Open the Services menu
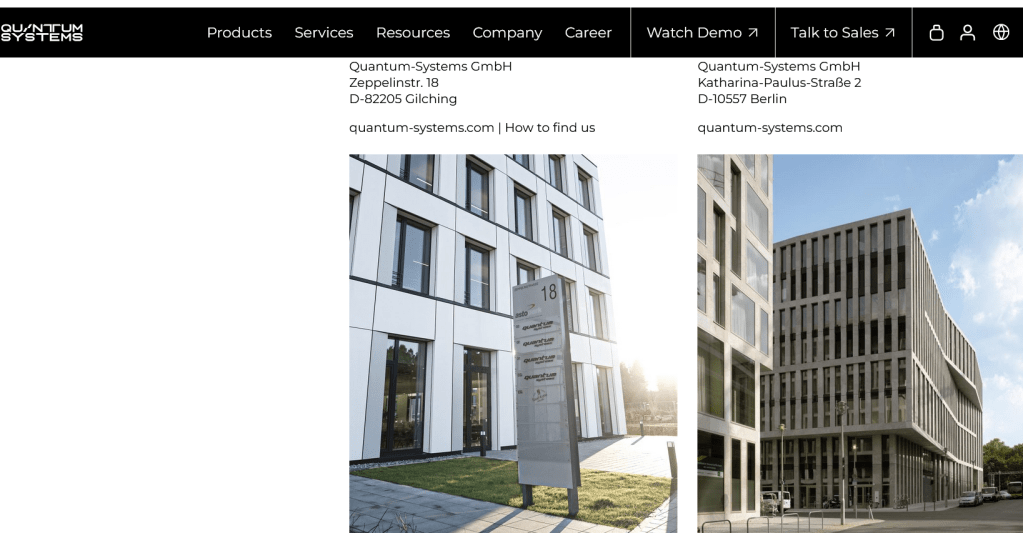The width and height of the screenshot is (1023, 533). [324, 33]
